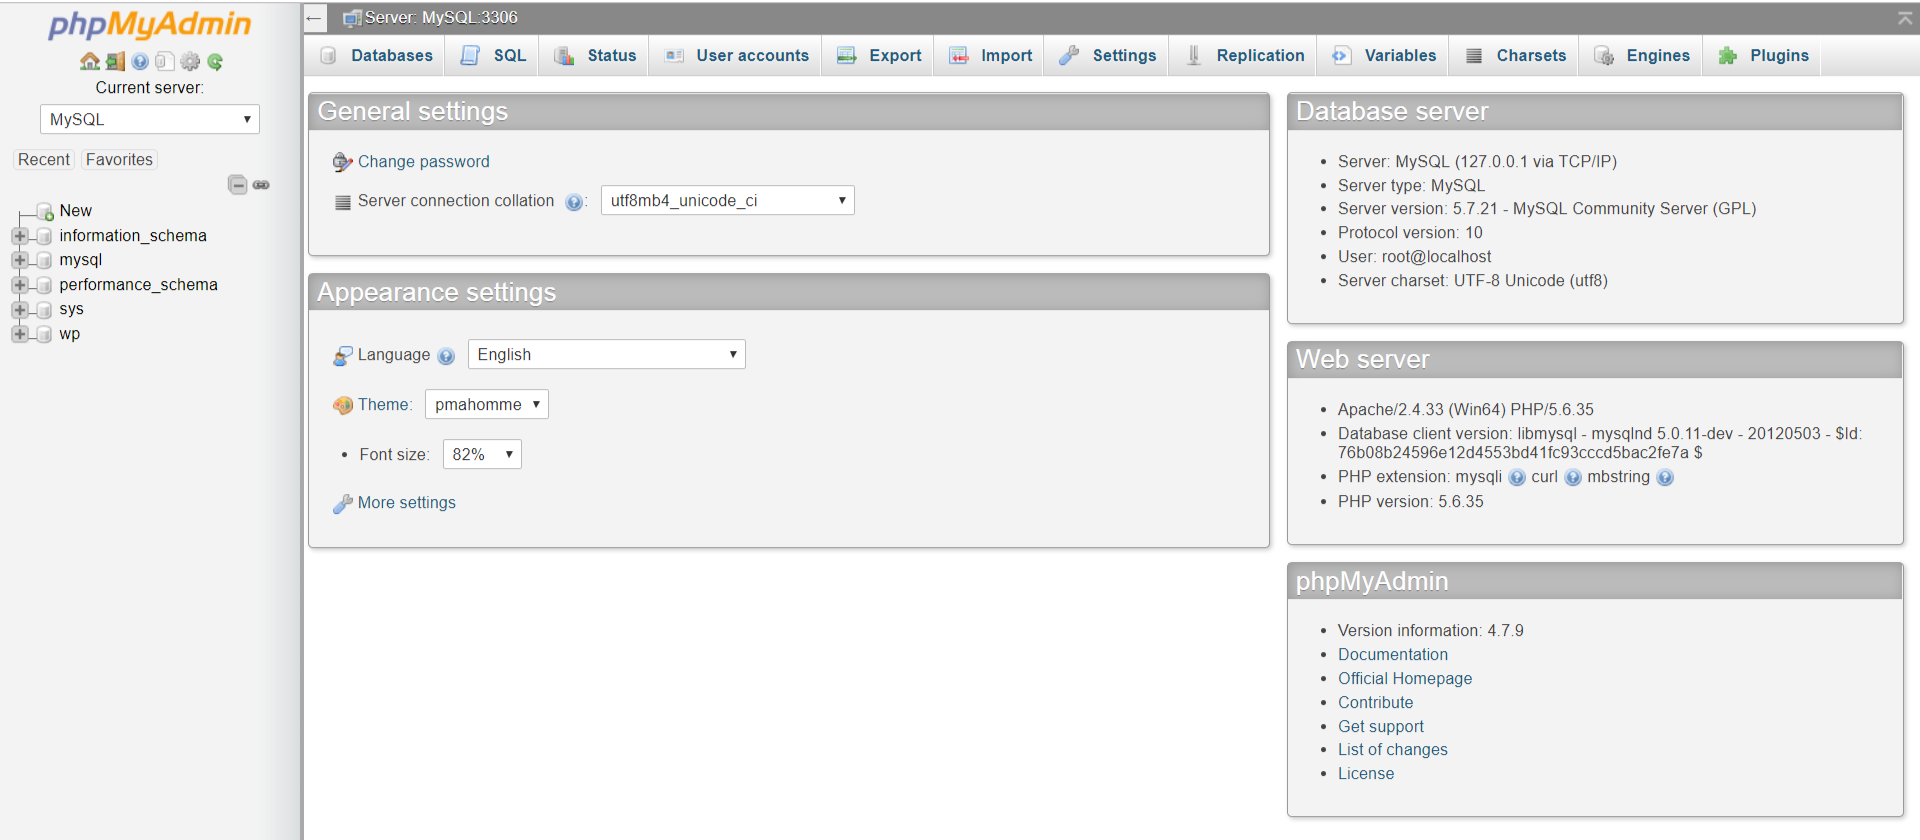This screenshot has width=1920, height=840.
Task: Toggle the link with main panel icon
Action: tap(261, 185)
